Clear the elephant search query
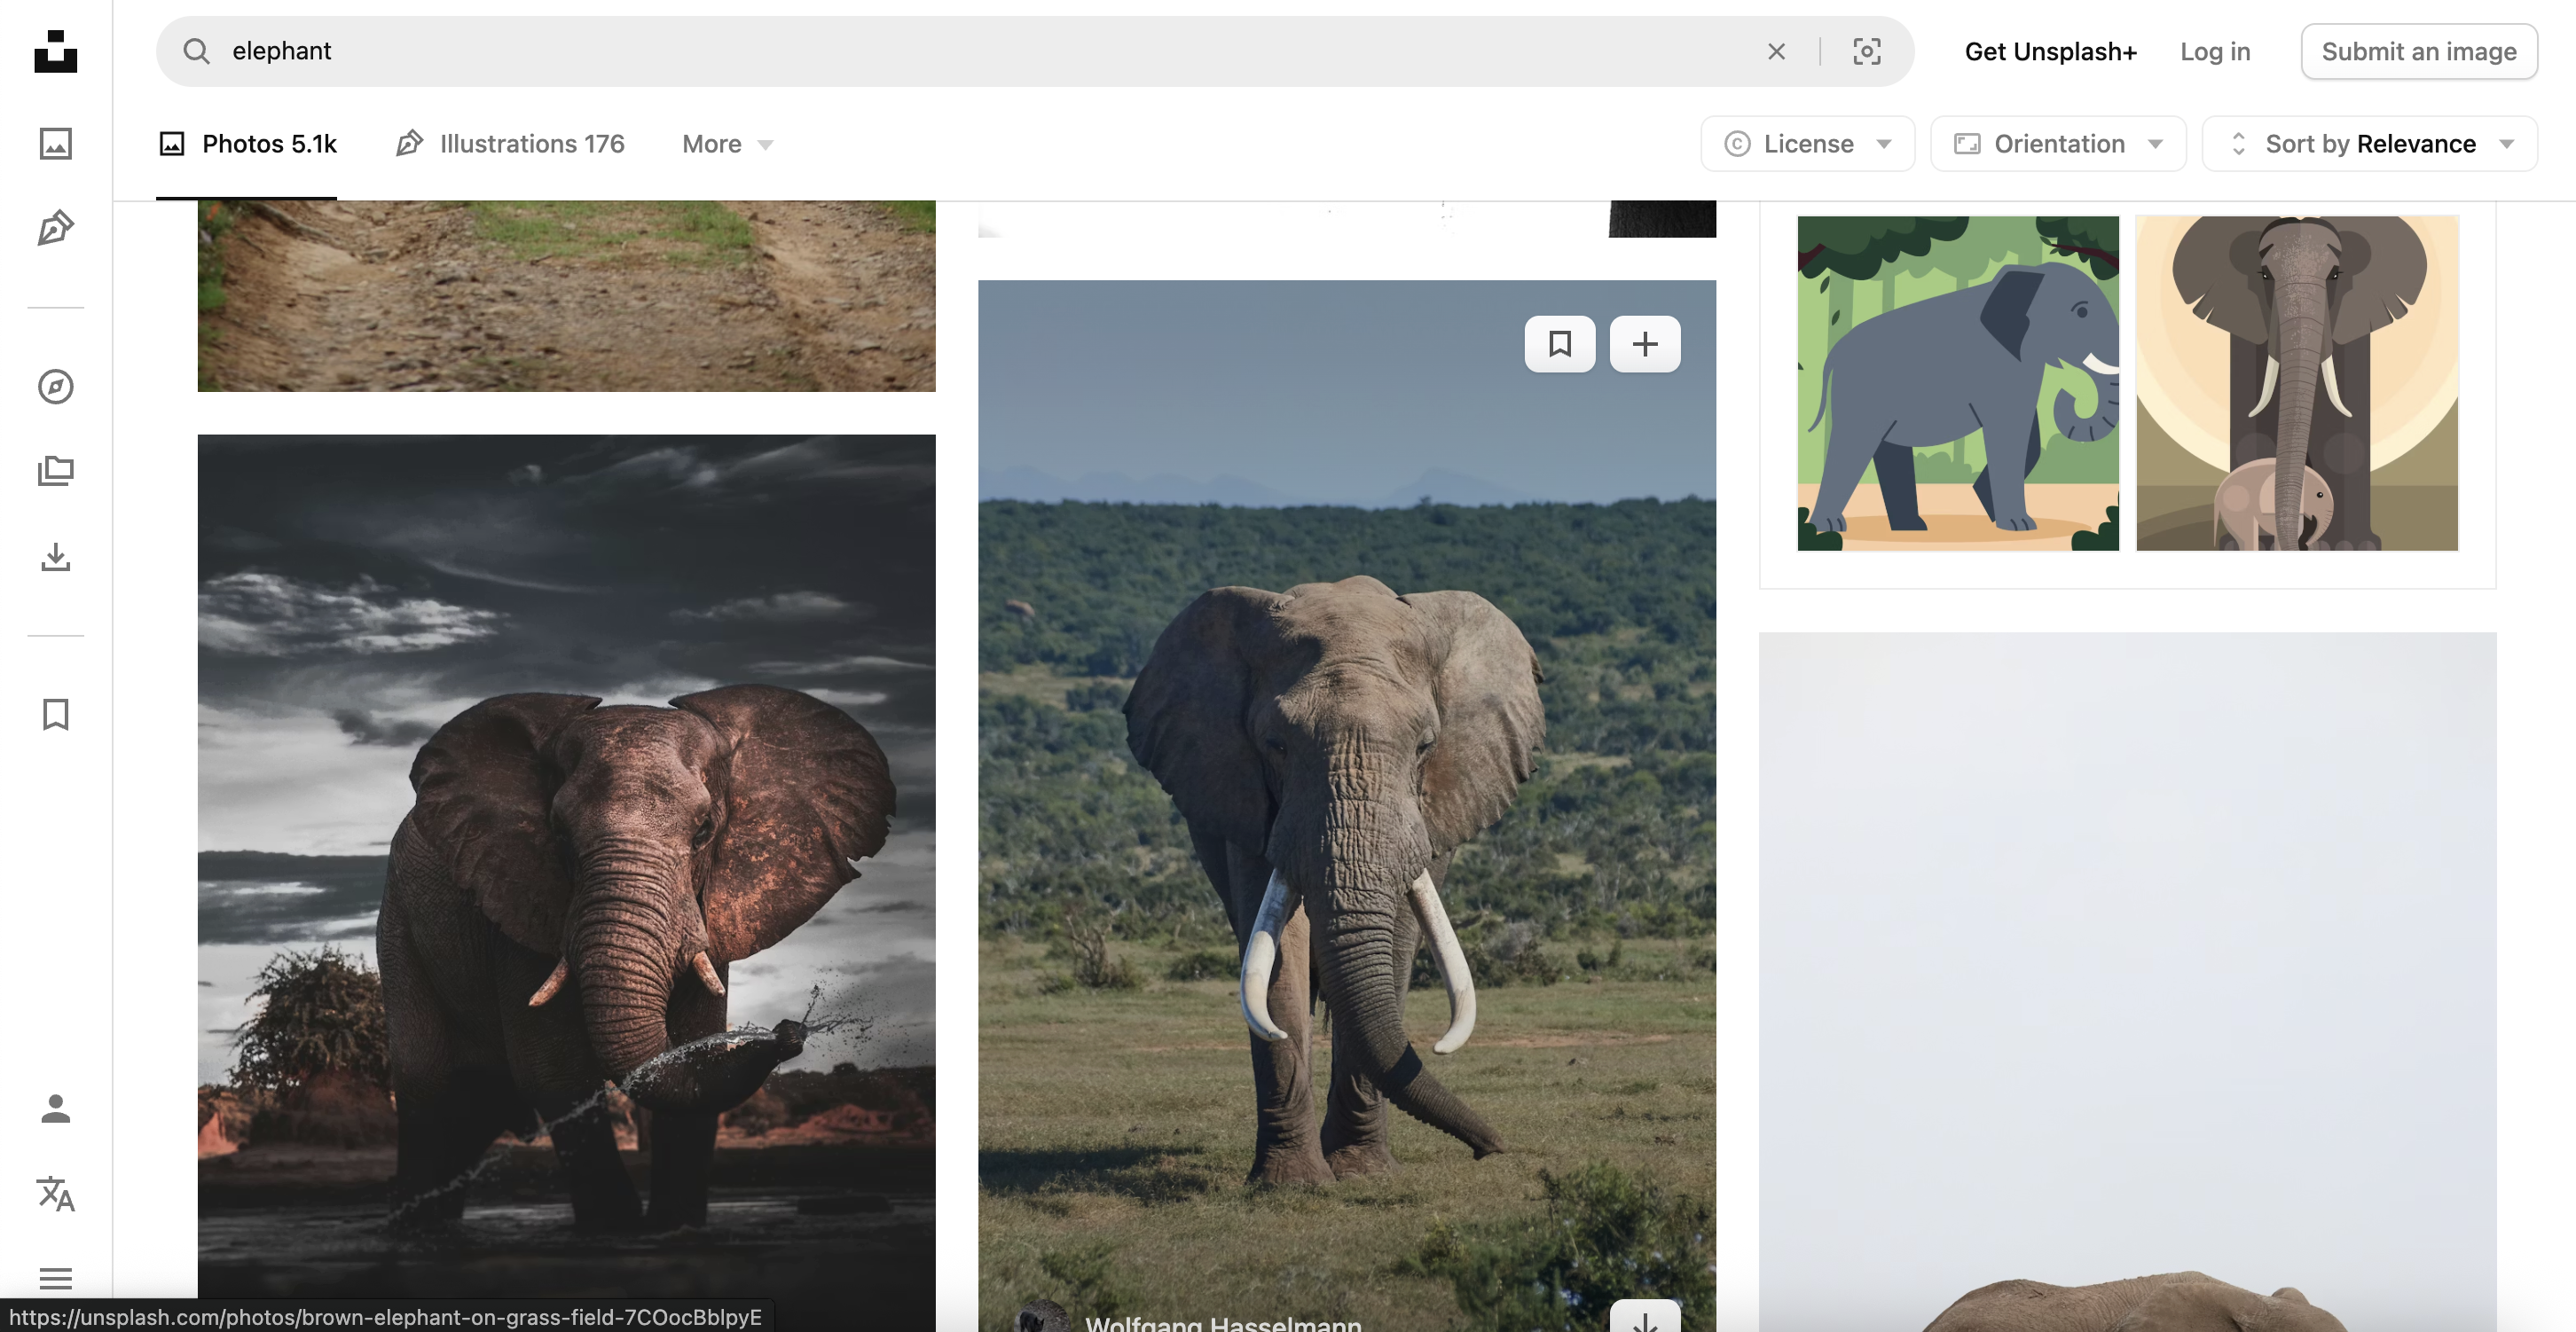The image size is (2576, 1332). [x=1776, y=51]
